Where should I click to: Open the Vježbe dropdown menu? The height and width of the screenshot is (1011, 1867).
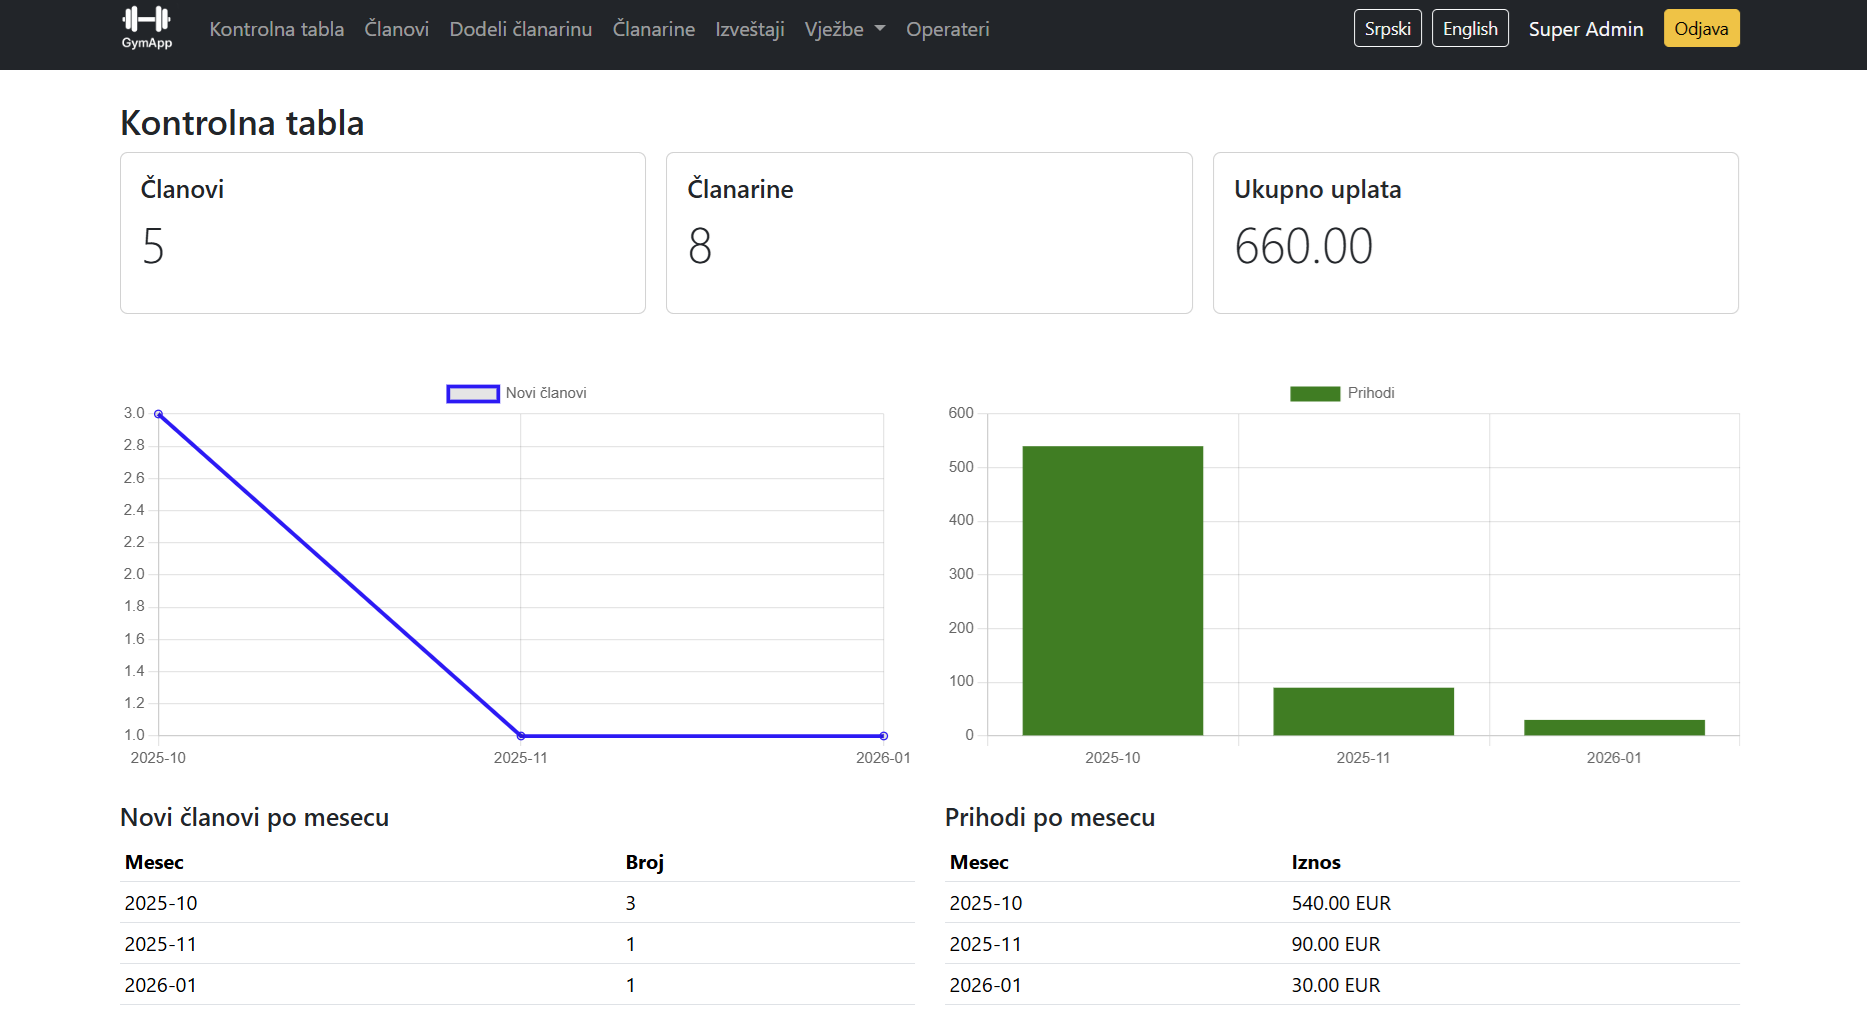(x=844, y=29)
